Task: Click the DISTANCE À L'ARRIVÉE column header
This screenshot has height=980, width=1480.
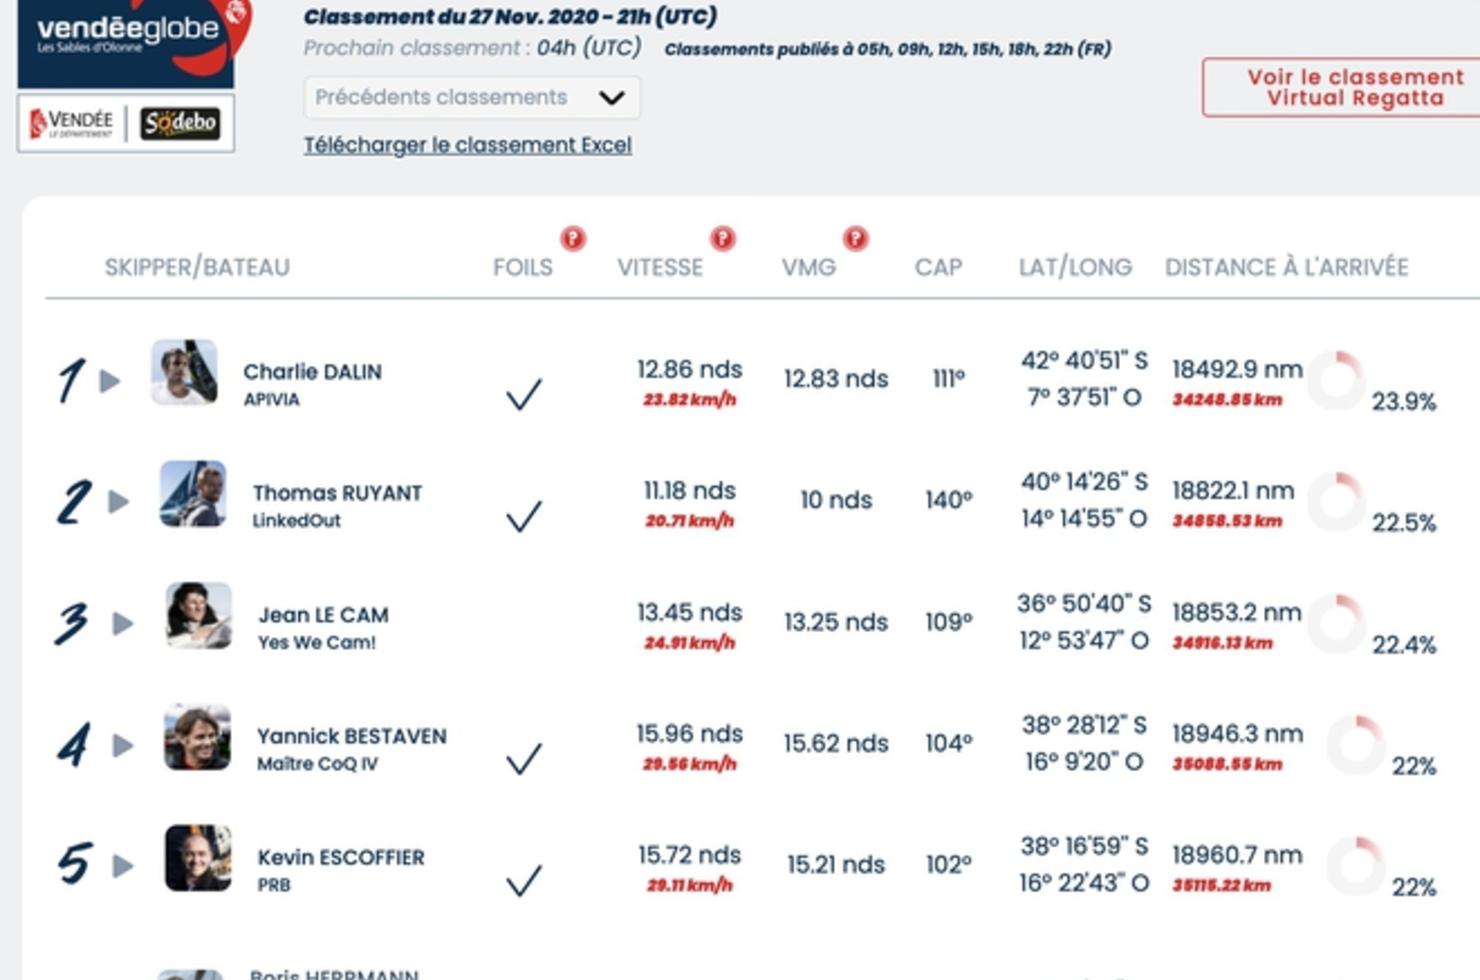Action: coord(1286,267)
